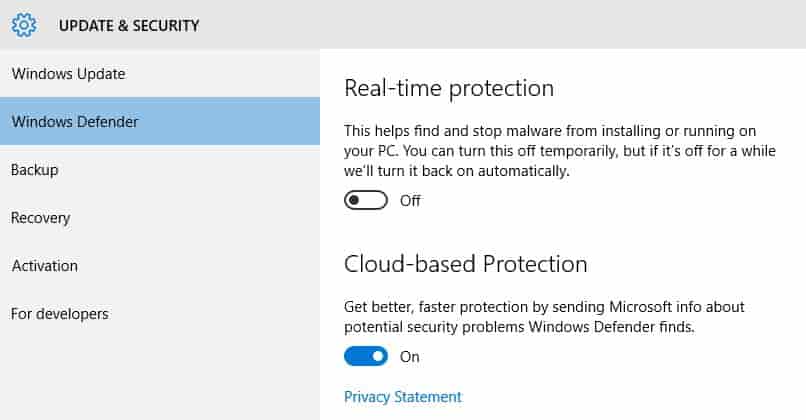Click the empty sidebar area below For developers

tap(160, 379)
